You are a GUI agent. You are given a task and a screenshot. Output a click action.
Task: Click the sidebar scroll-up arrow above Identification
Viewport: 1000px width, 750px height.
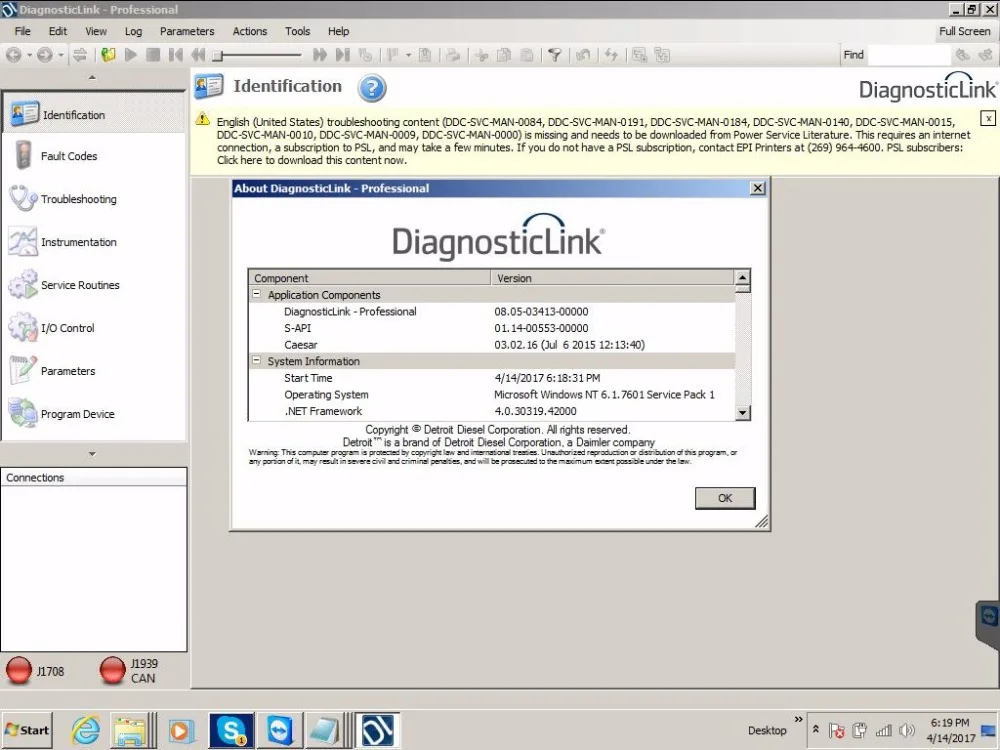pos(92,78)
